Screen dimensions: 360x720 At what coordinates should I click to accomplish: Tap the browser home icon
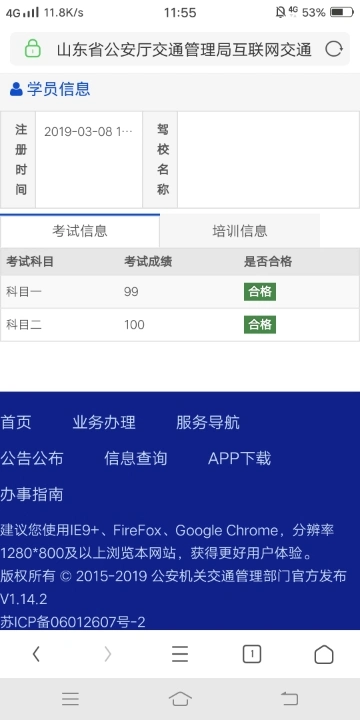[324, 654]
